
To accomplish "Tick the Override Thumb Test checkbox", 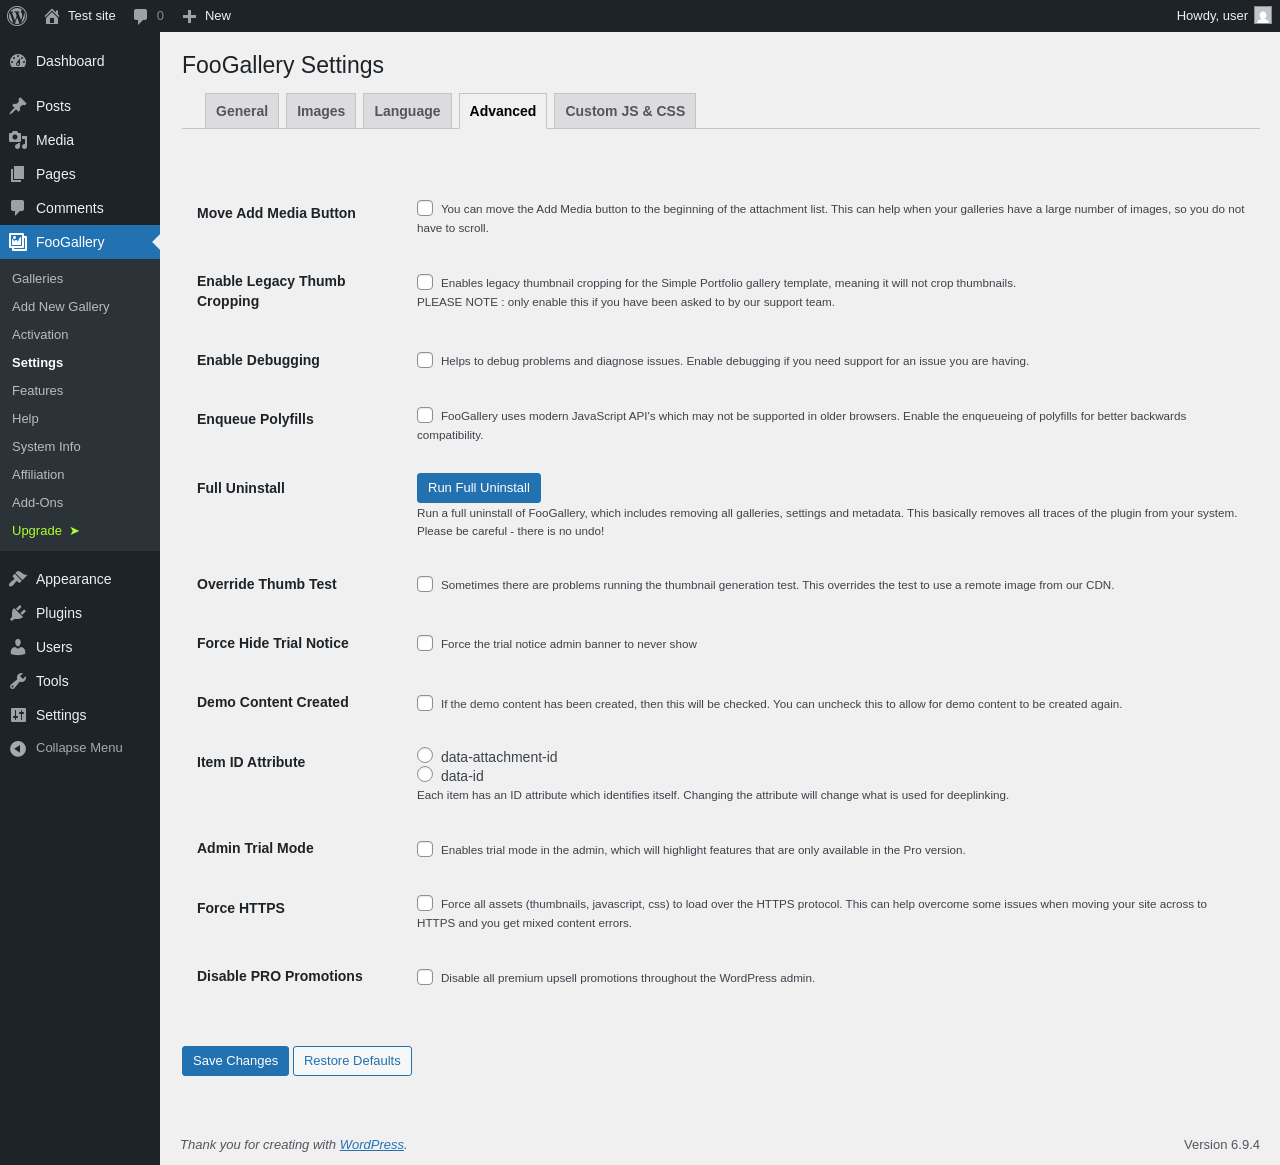I will 425,584.
